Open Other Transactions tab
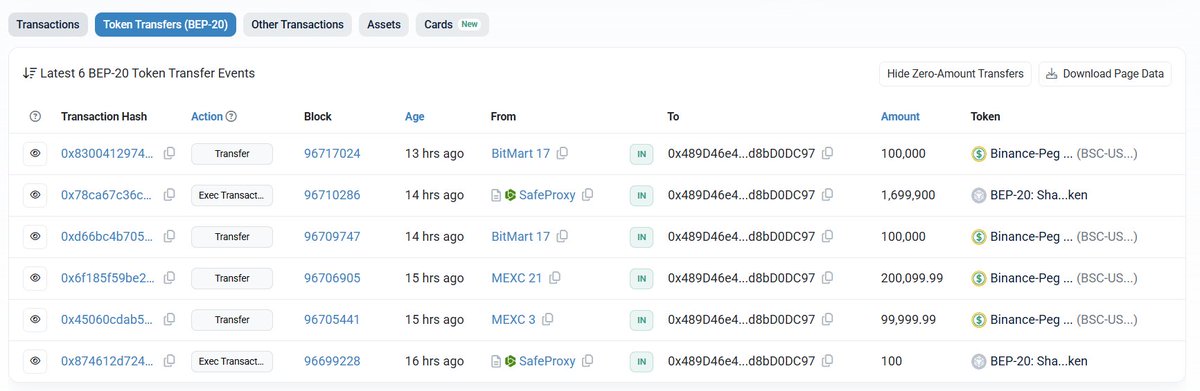Viewport: 1200px width, 391px height. coord(297,24)
